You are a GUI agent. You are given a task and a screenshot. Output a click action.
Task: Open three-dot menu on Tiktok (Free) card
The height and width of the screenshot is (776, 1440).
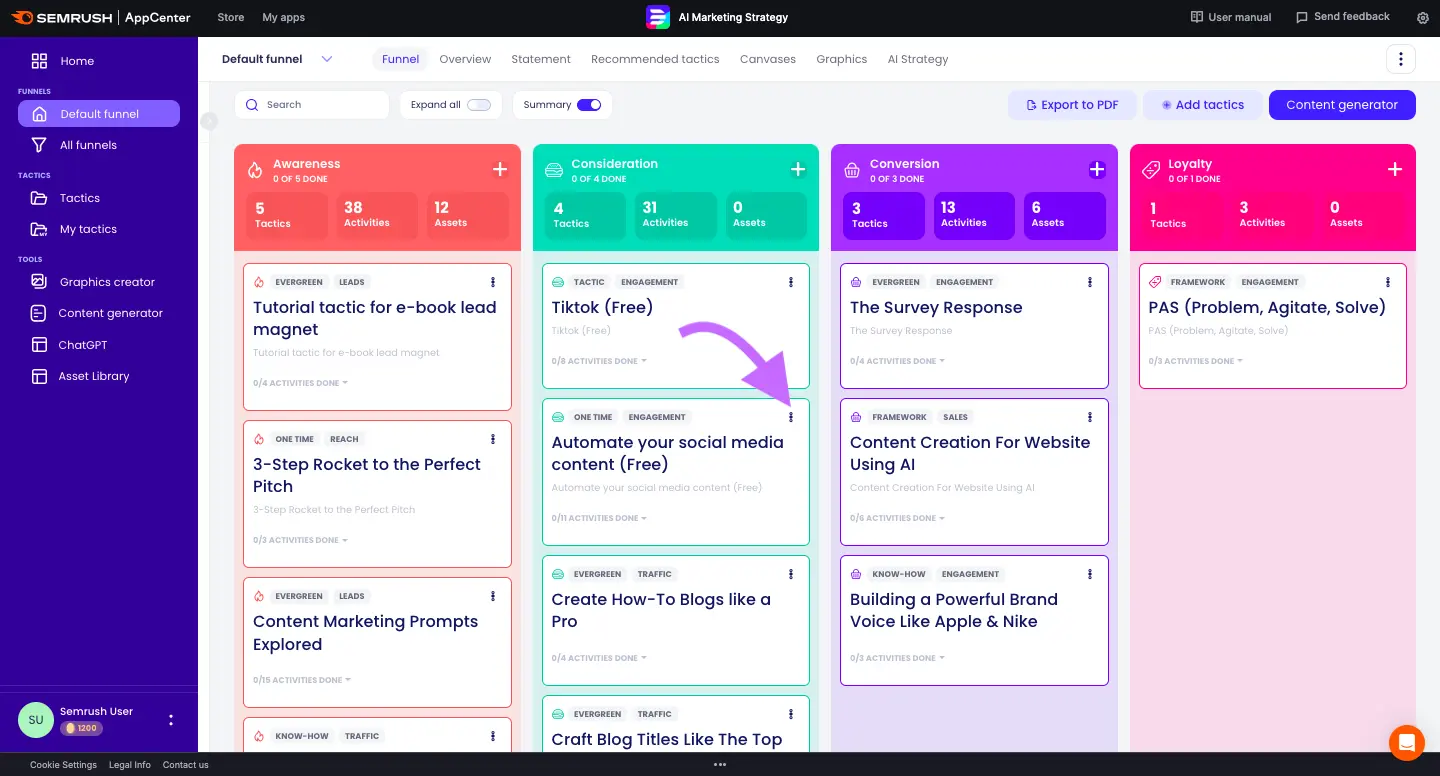pos(791,282)
